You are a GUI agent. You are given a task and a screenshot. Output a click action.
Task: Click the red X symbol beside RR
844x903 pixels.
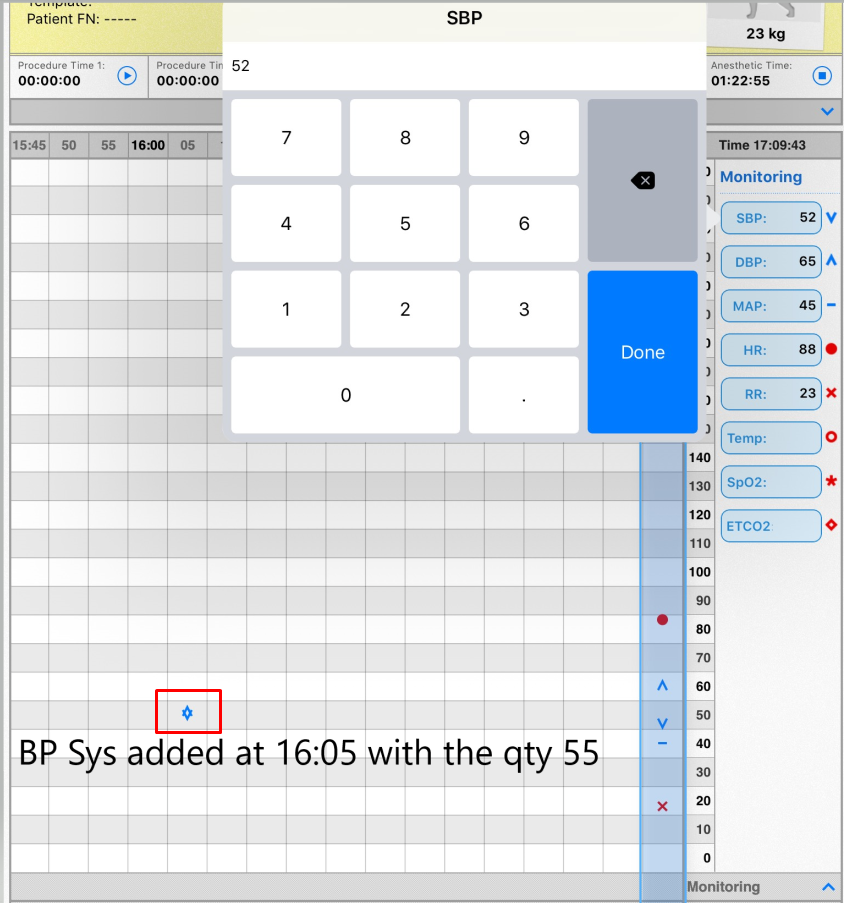click(x=831, y=393)
